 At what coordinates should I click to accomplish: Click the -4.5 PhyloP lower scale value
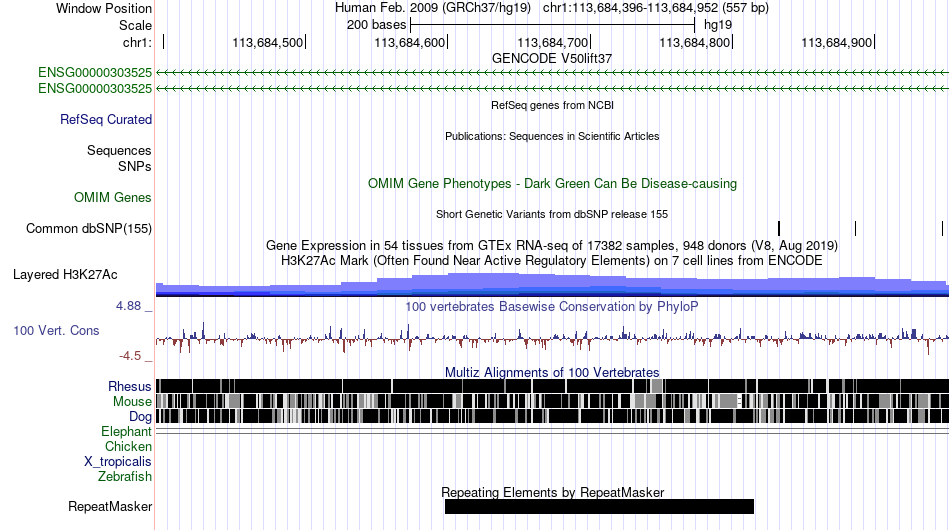(130, 356)
